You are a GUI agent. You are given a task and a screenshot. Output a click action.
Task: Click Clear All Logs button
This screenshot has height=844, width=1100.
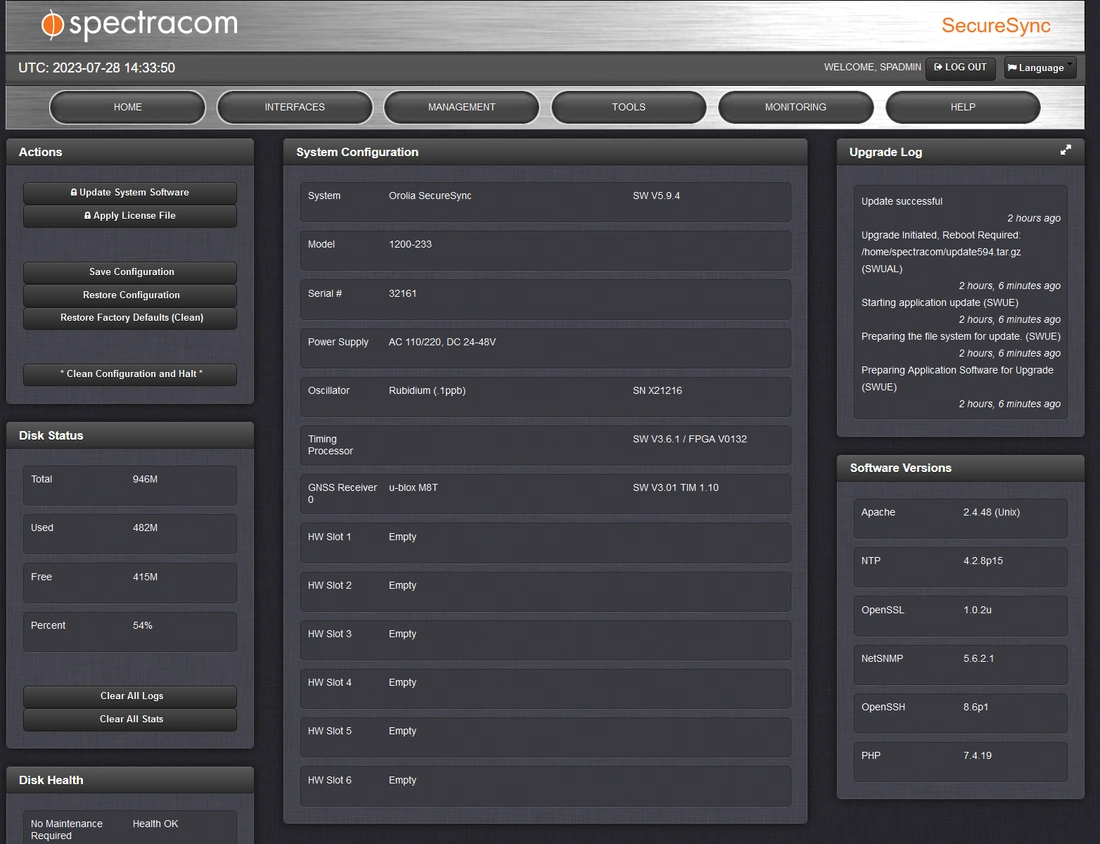[130, 696]
